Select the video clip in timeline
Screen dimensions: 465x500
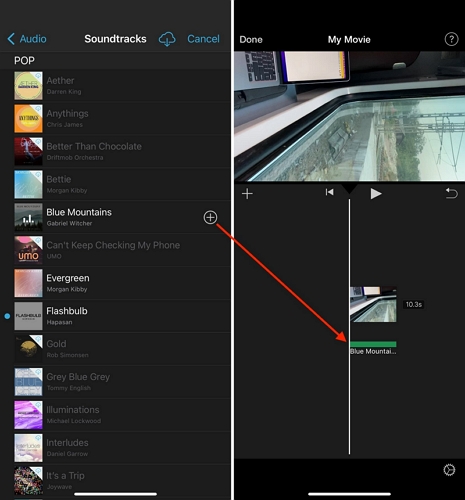[373, 304]
